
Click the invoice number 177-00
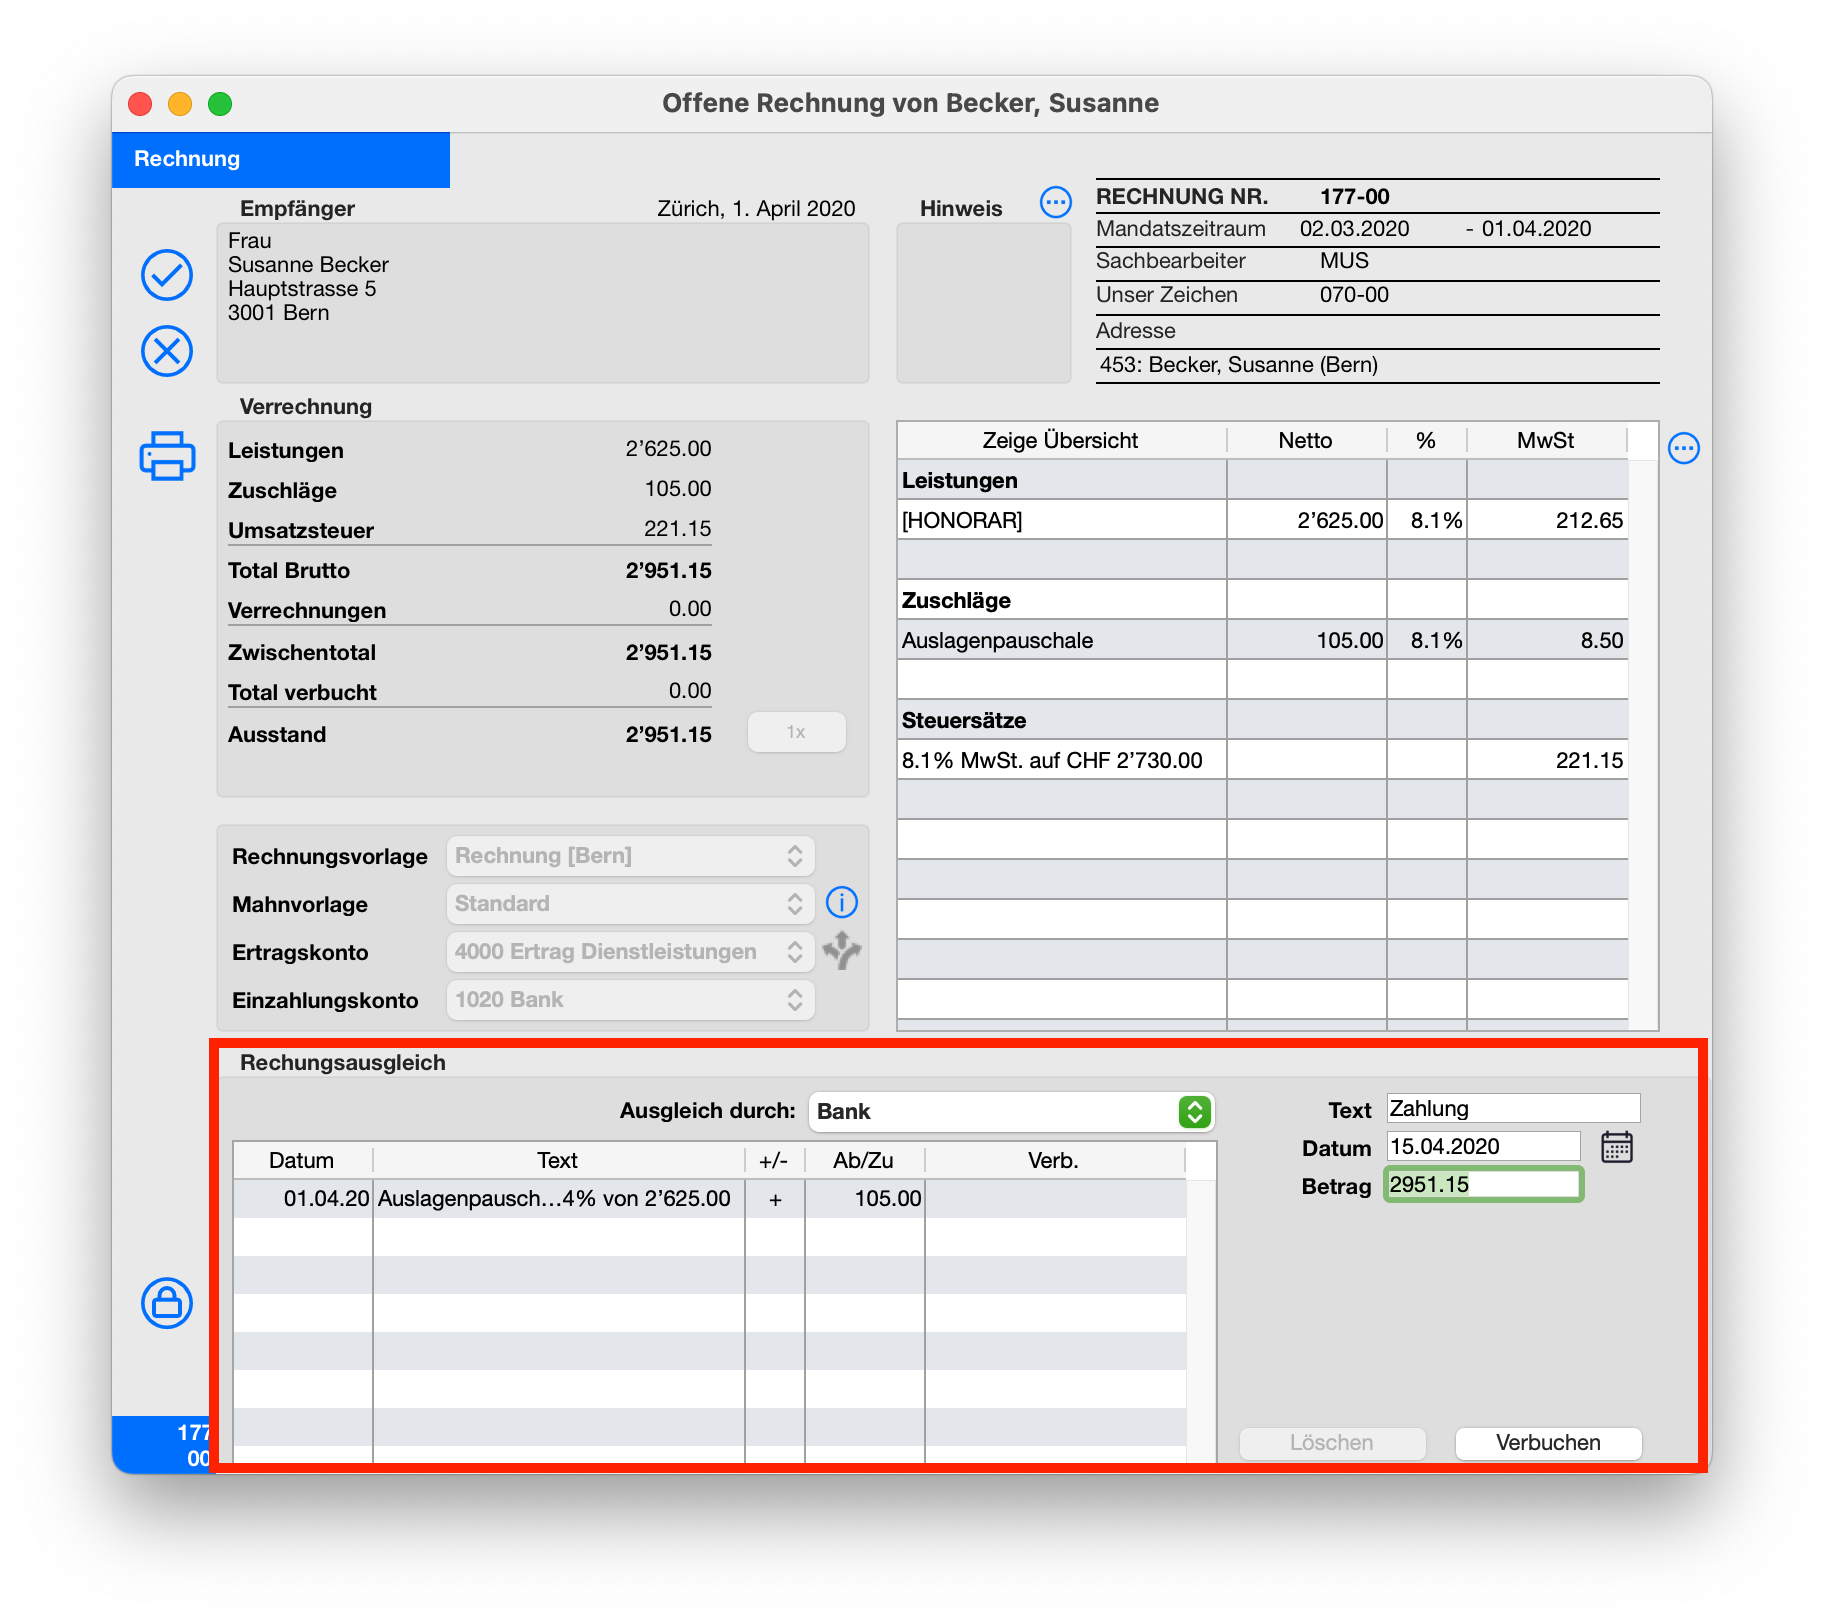click(x=1355, y=196)
